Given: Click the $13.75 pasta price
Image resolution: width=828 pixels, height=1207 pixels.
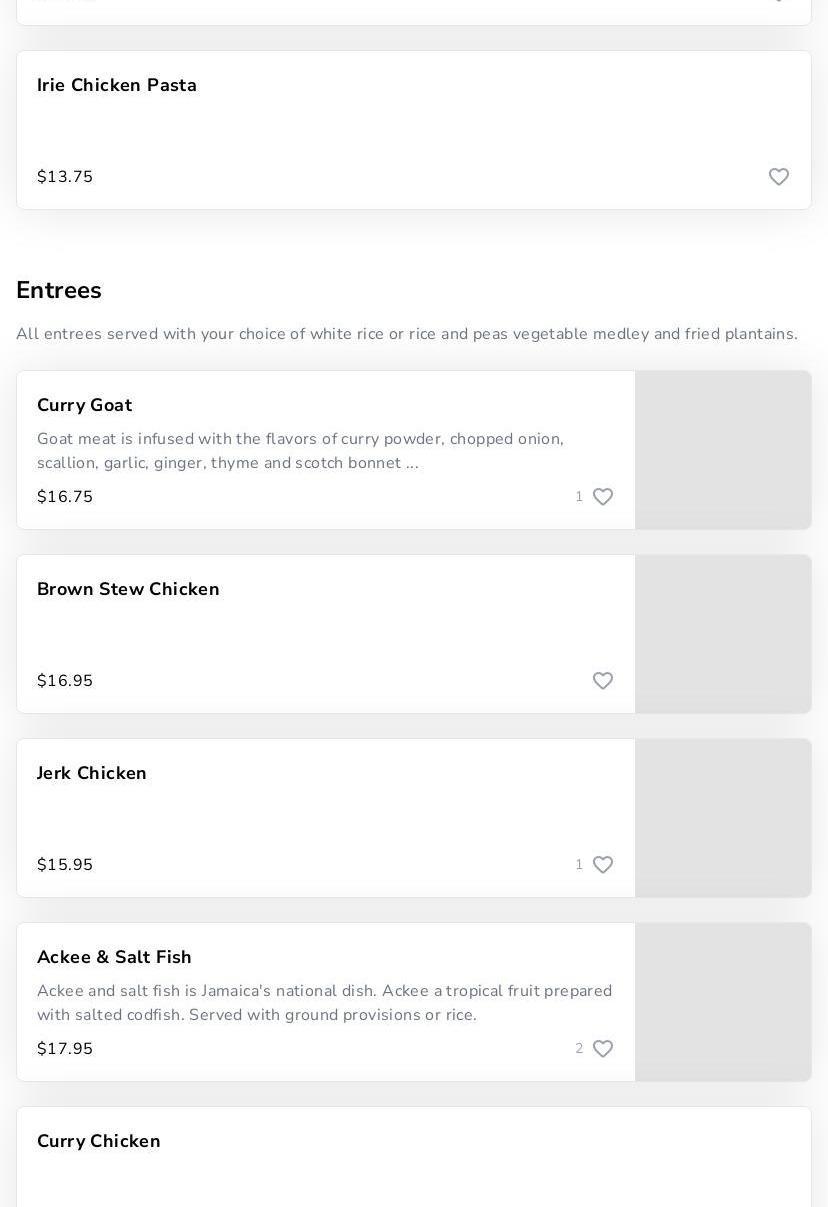Looking at the screenshot, I should coord(65,177).
